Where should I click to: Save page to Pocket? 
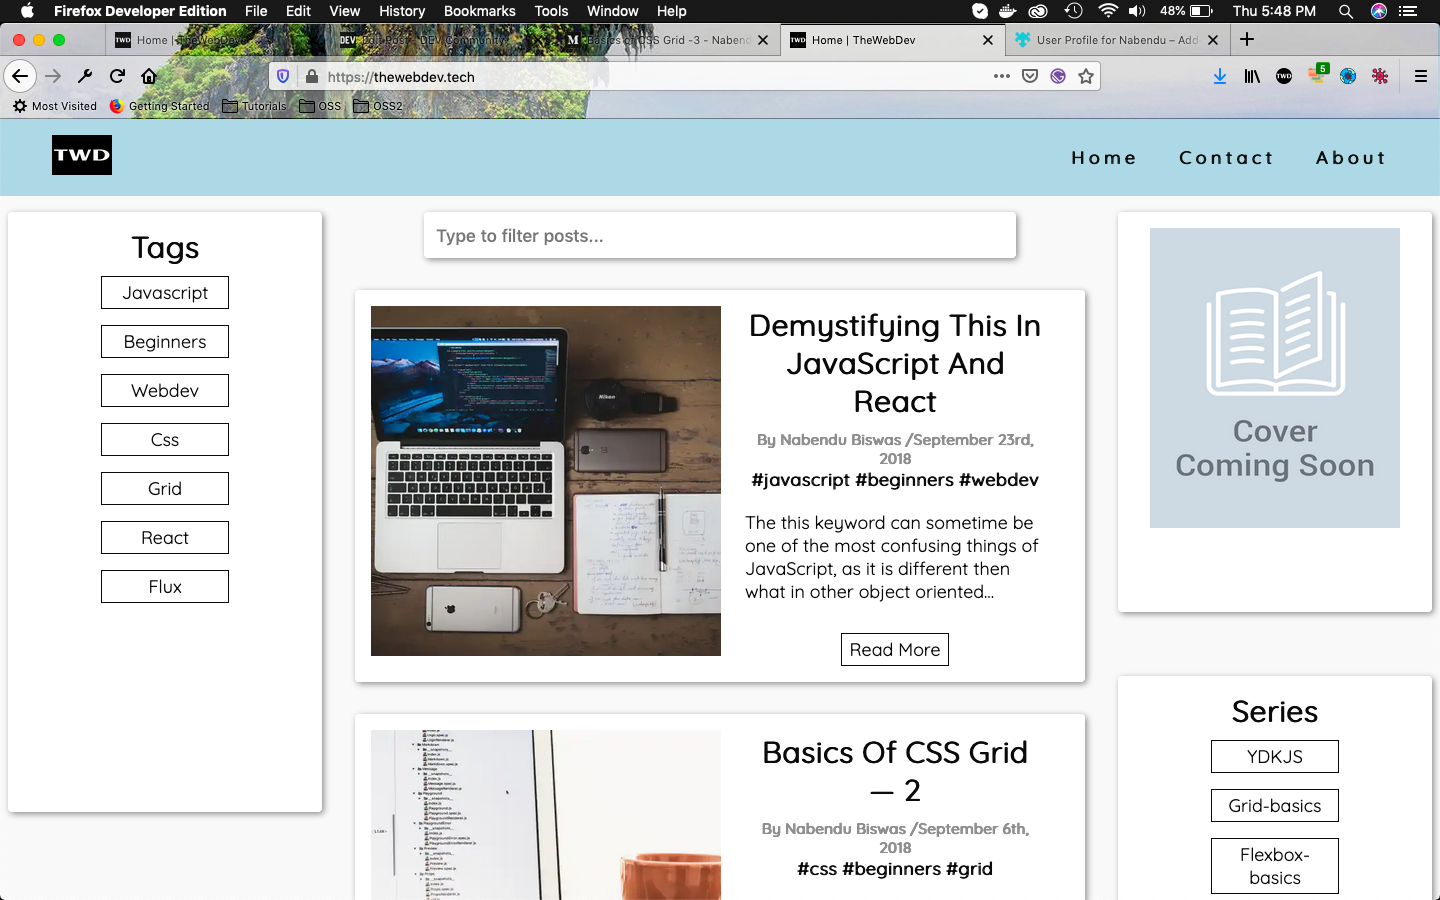click(x=1030, y=76)
